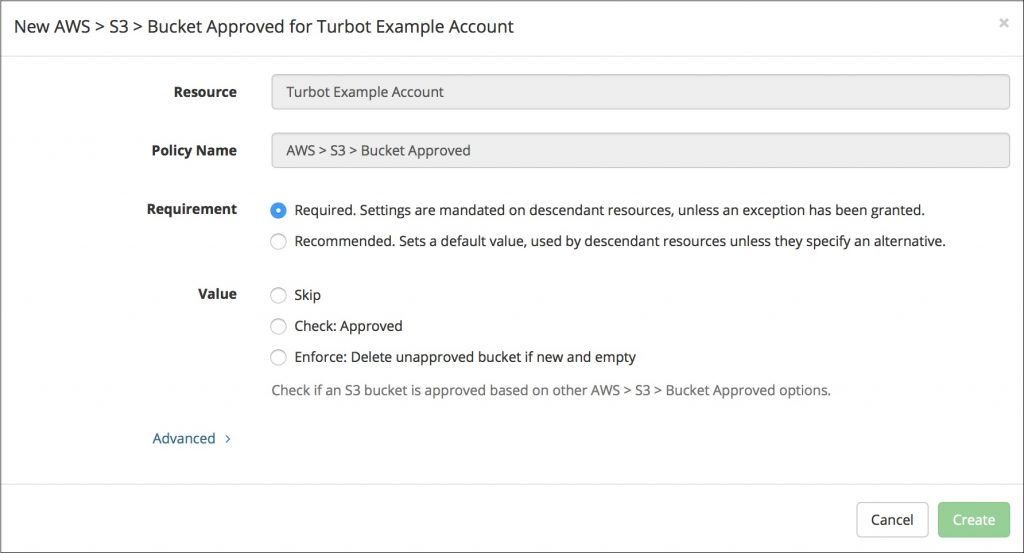Choose the Skip value option
Viewport: 1024px width, 553px height.
tap(278, 295)
